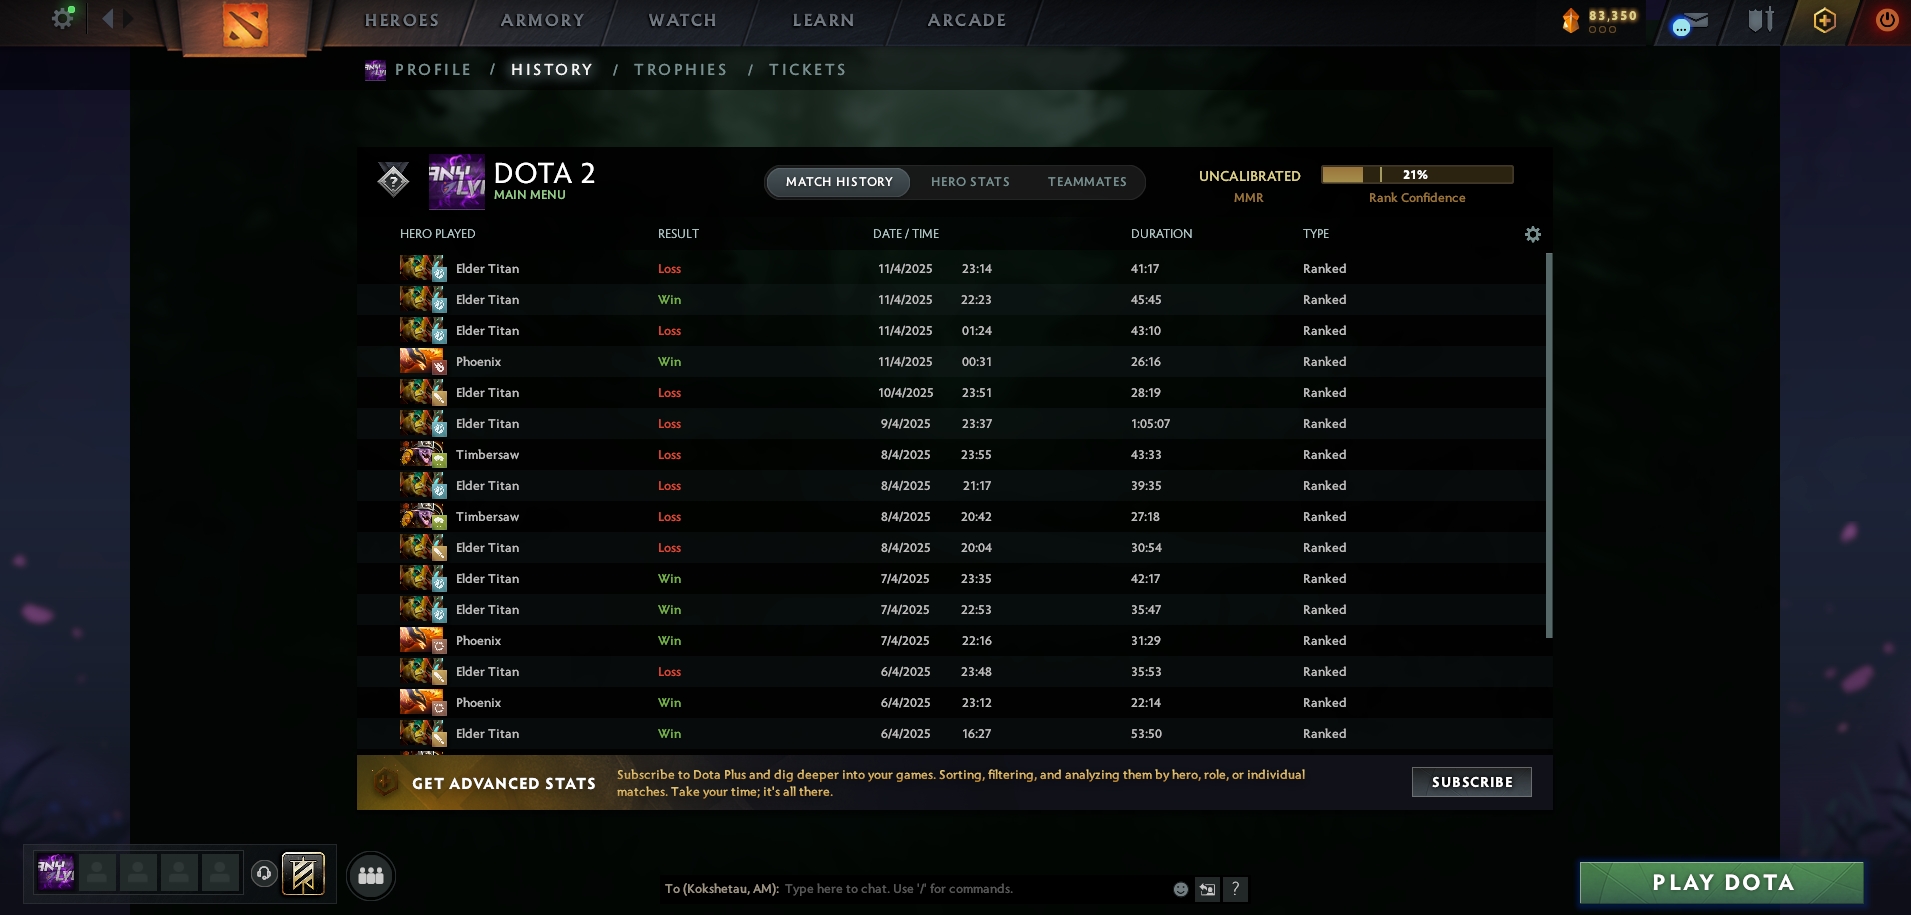The height and width of the screenshot is (915, 1911).
Task: Click the rank medal question icon
Action: [393, 181]
